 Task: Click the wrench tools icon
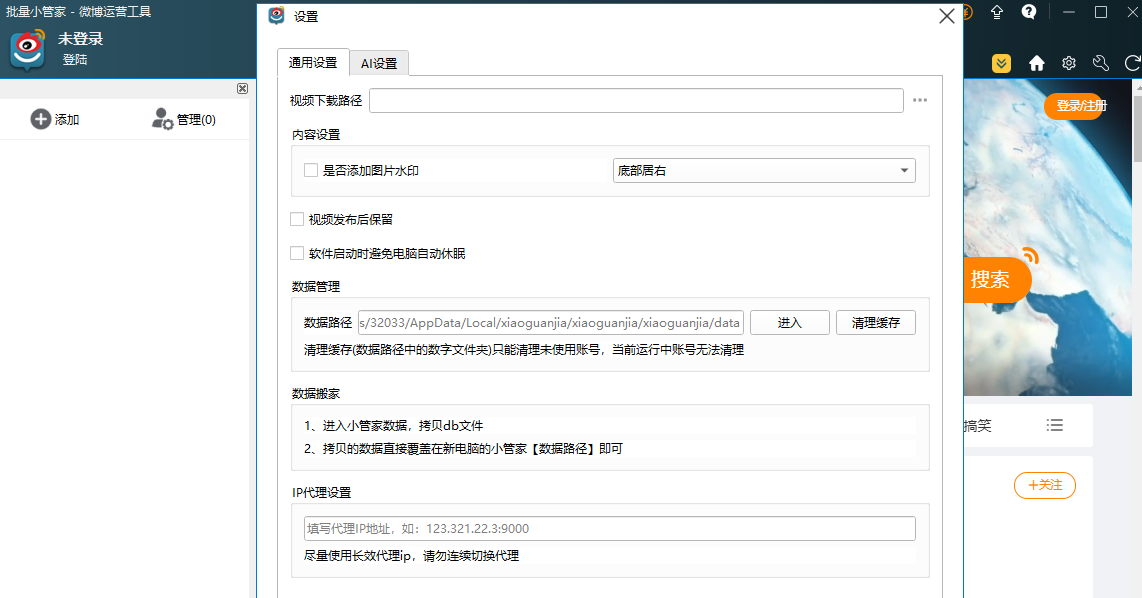tap(1101, 63)
